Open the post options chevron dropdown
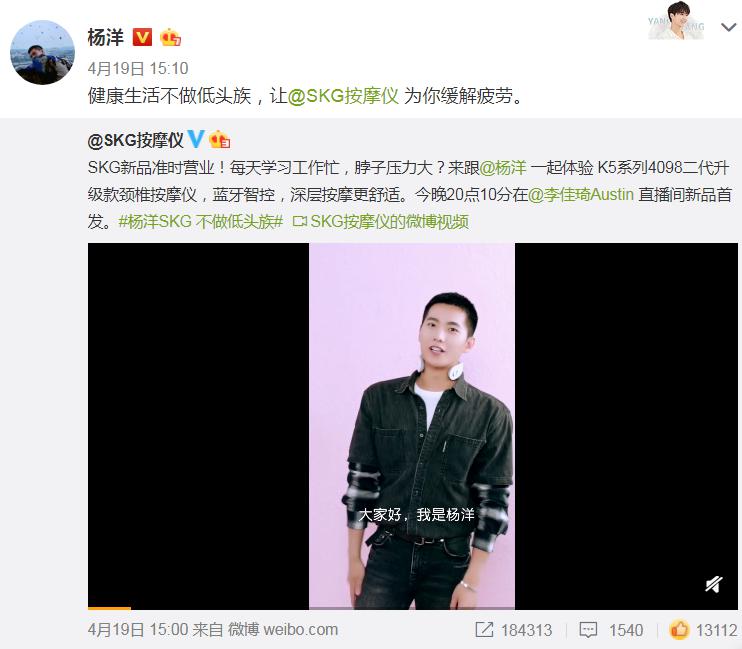The image size is (742, 649). point(728,27)
